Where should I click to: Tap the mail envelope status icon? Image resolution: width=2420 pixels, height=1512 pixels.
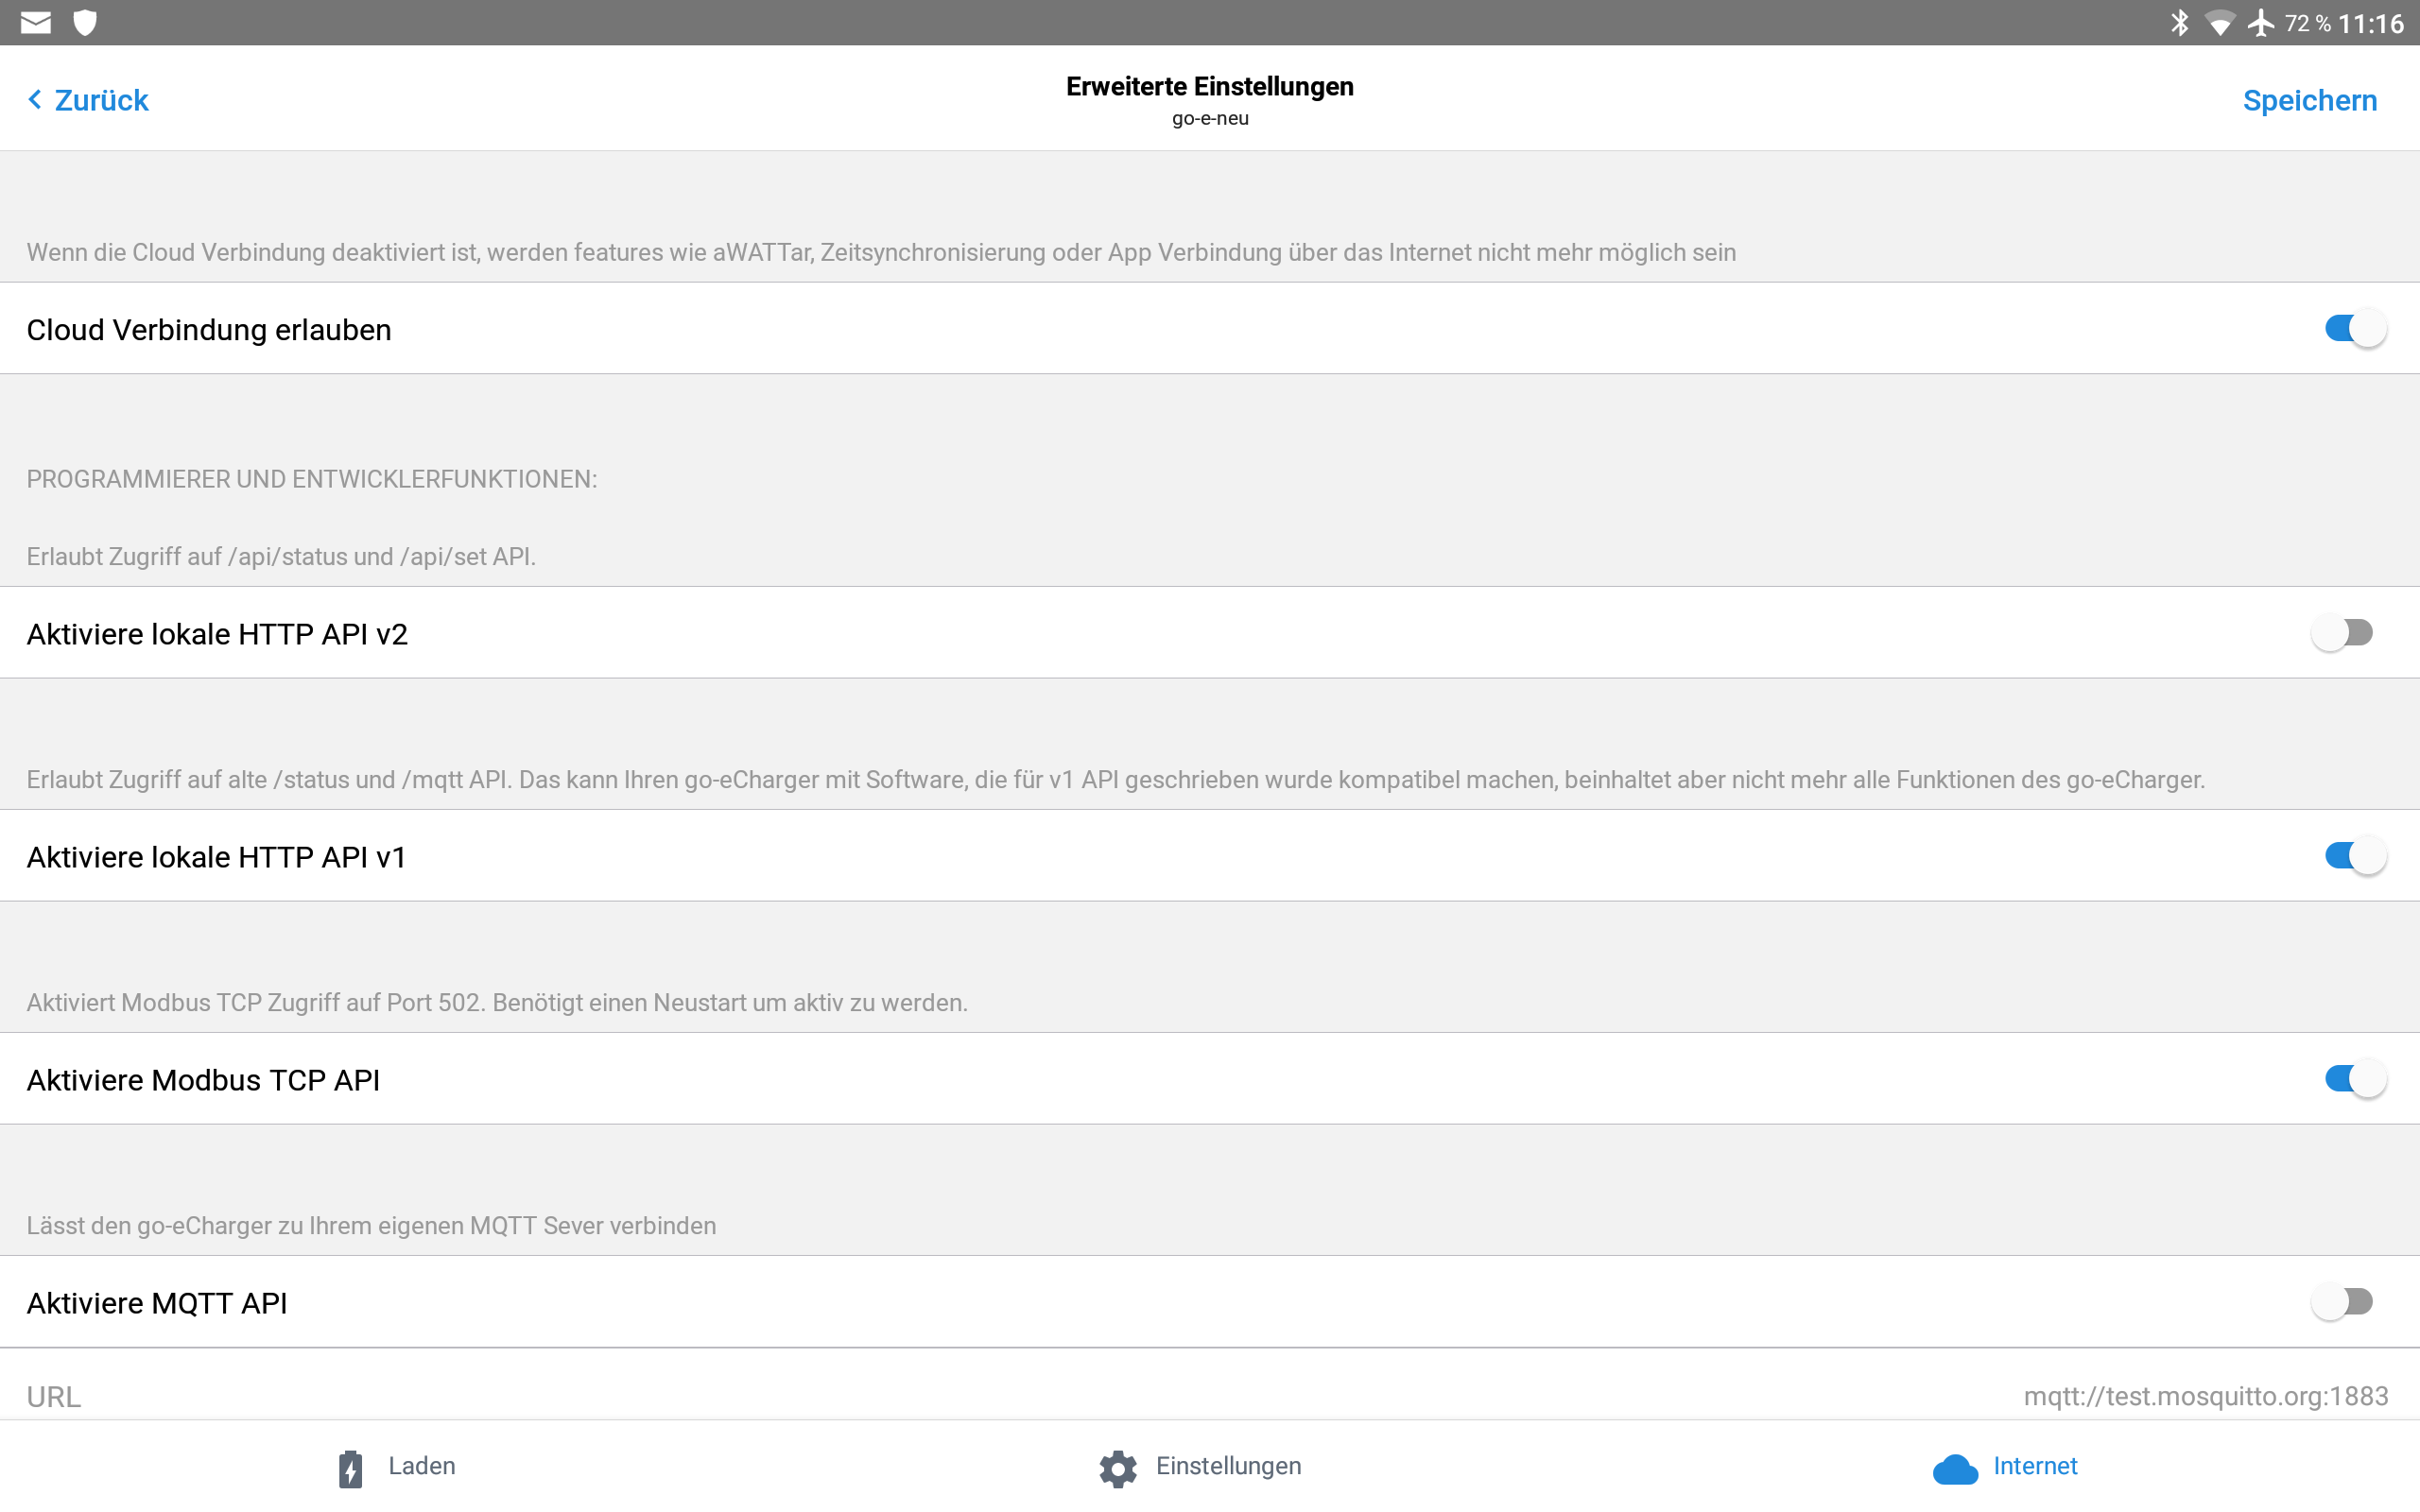click(x=36, y=22)
